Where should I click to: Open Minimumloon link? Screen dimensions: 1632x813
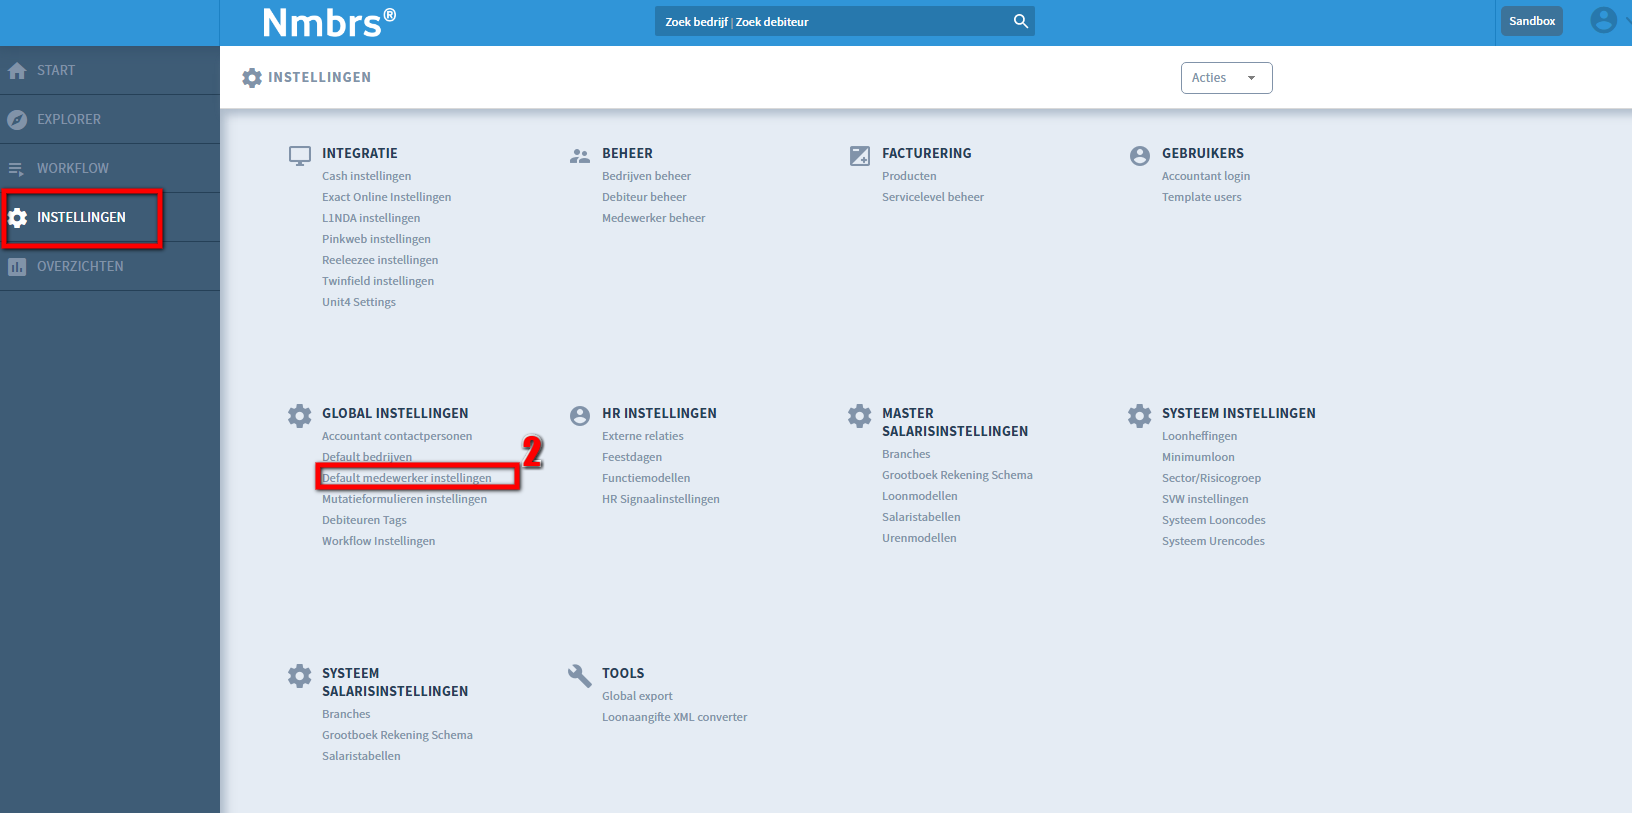coord(1198,457)
